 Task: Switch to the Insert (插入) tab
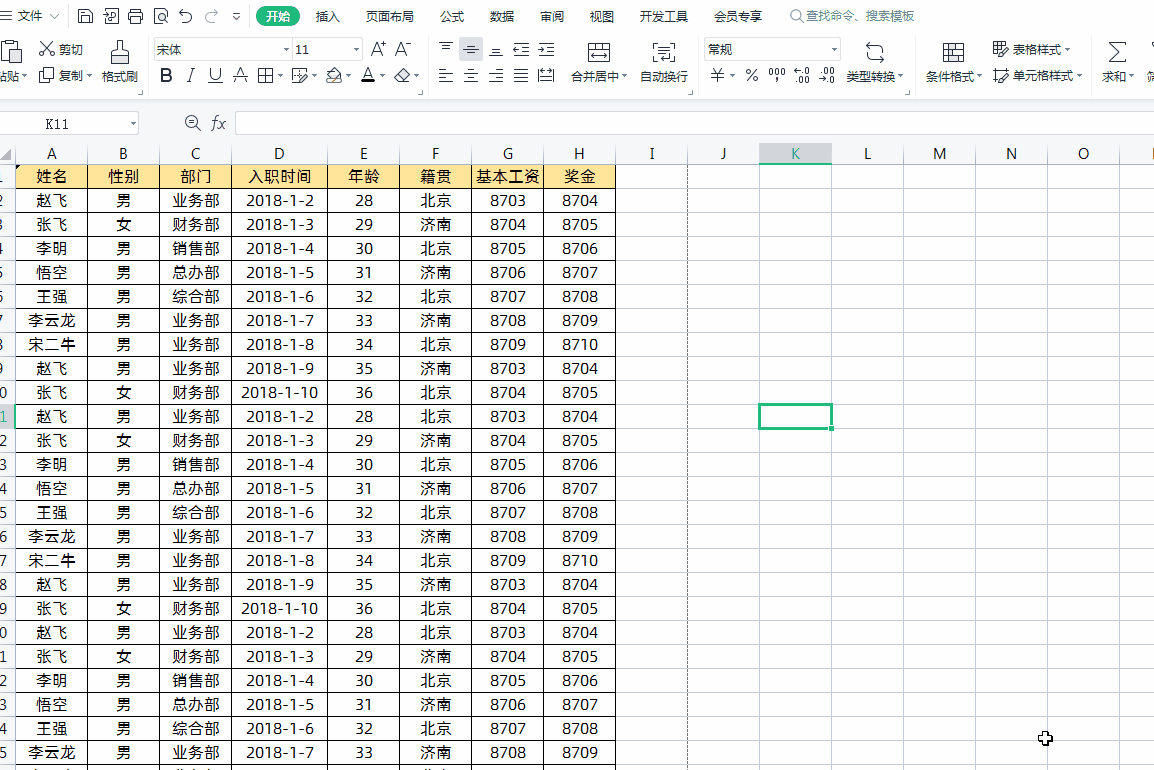coord(327,16)
